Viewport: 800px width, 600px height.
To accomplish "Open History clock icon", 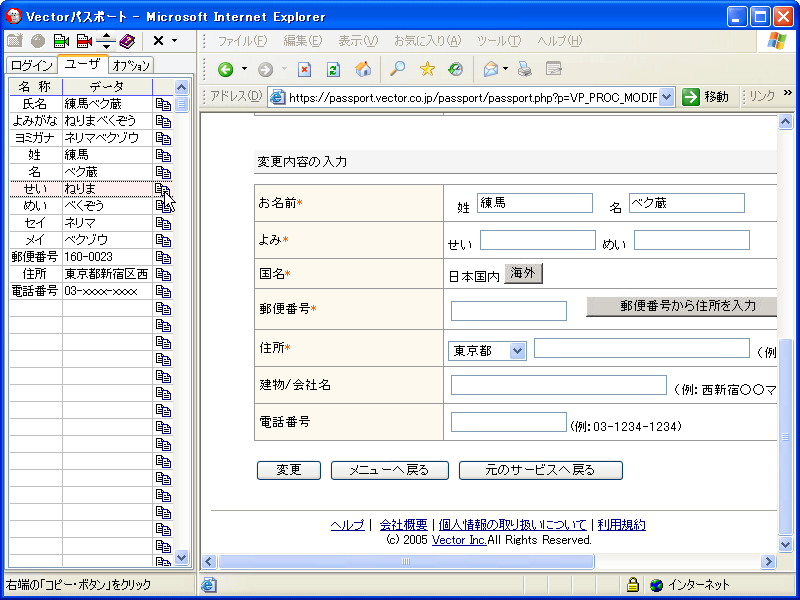I will click(x=456, y=69).
